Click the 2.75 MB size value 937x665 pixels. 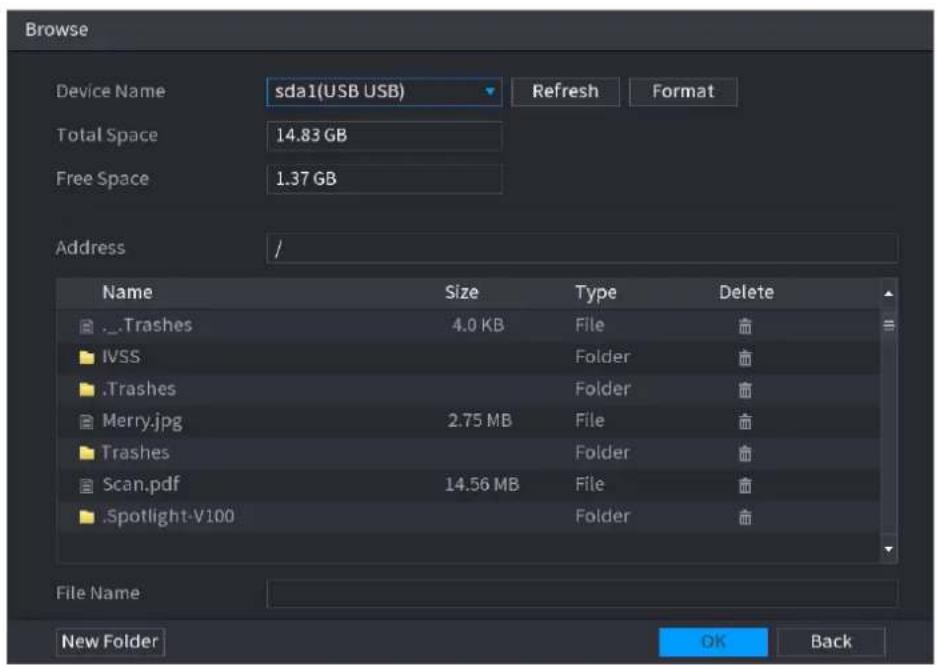480,421
